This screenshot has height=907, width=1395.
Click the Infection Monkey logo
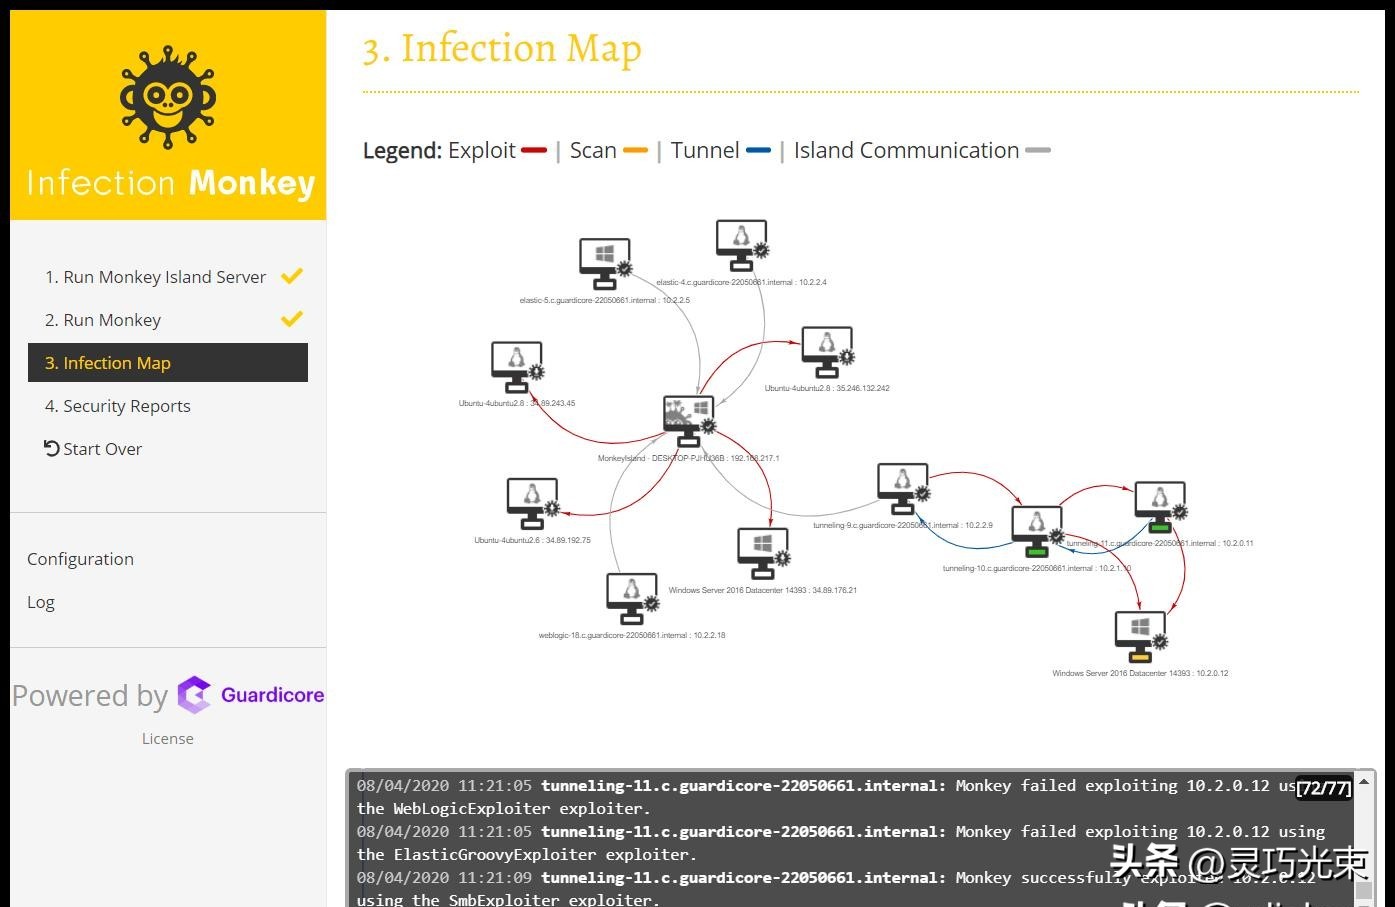pos(168,97)
